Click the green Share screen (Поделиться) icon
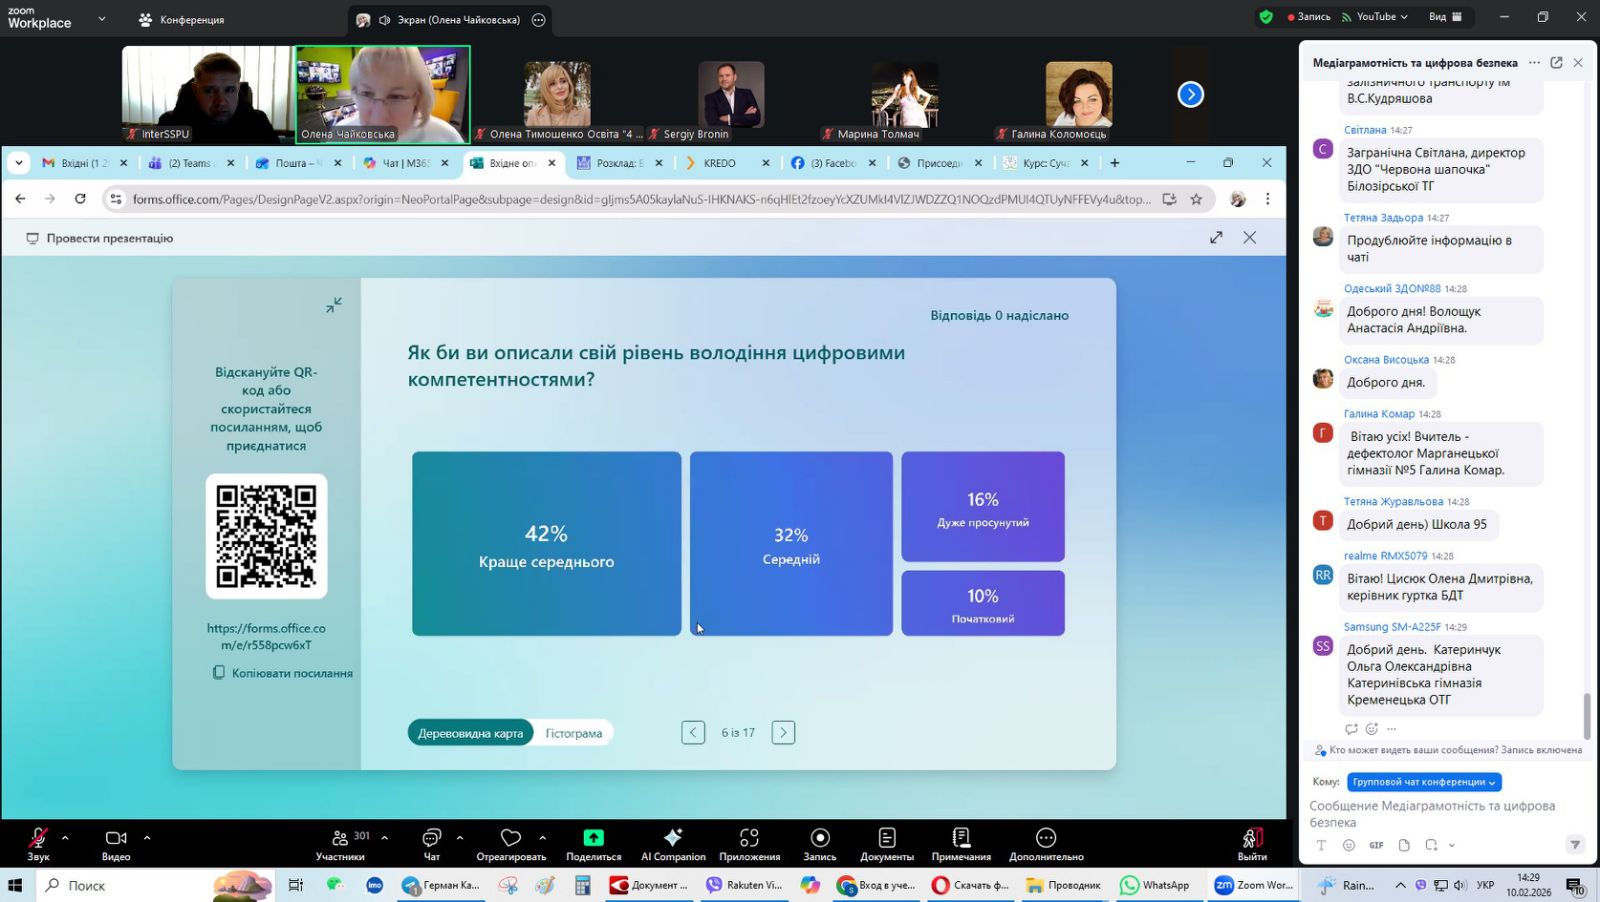1600x902 pixels. 593,838
